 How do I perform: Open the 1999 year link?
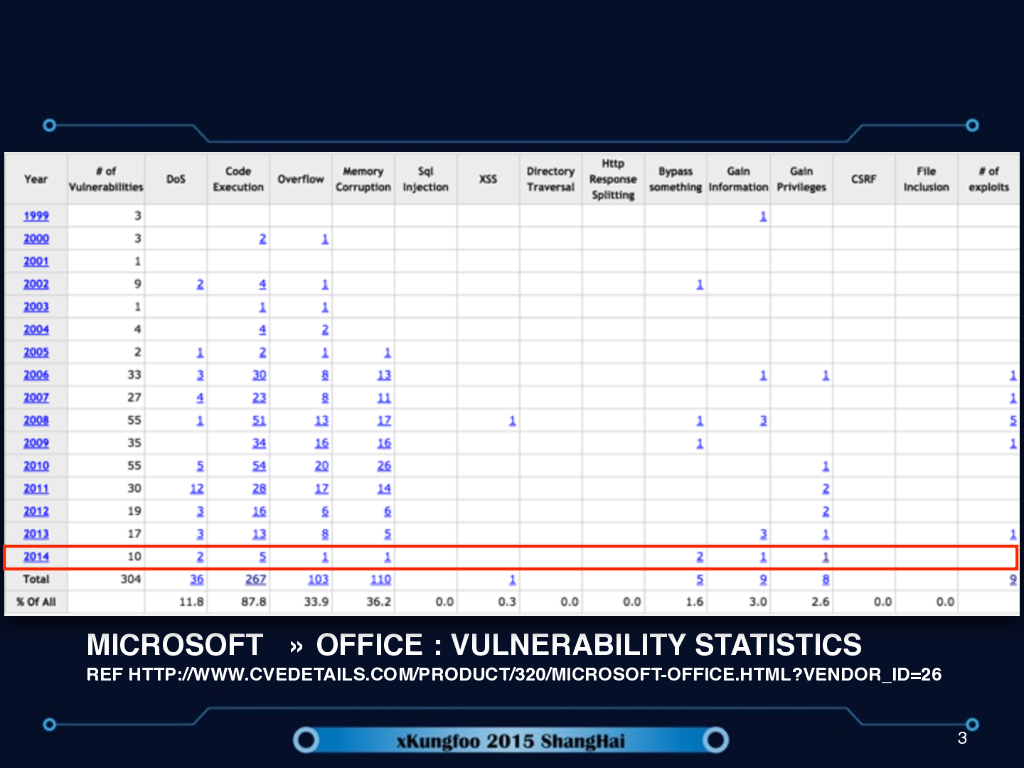(x=36, y=216)
